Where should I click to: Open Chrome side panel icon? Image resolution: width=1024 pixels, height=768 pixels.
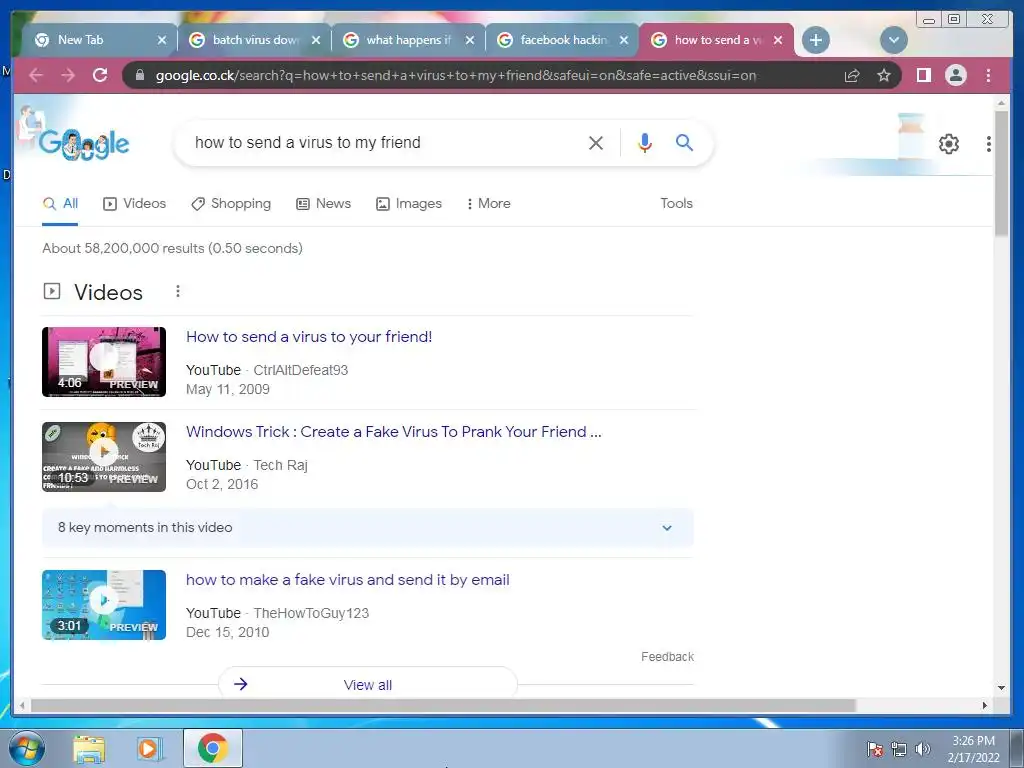tap(923, 76)
